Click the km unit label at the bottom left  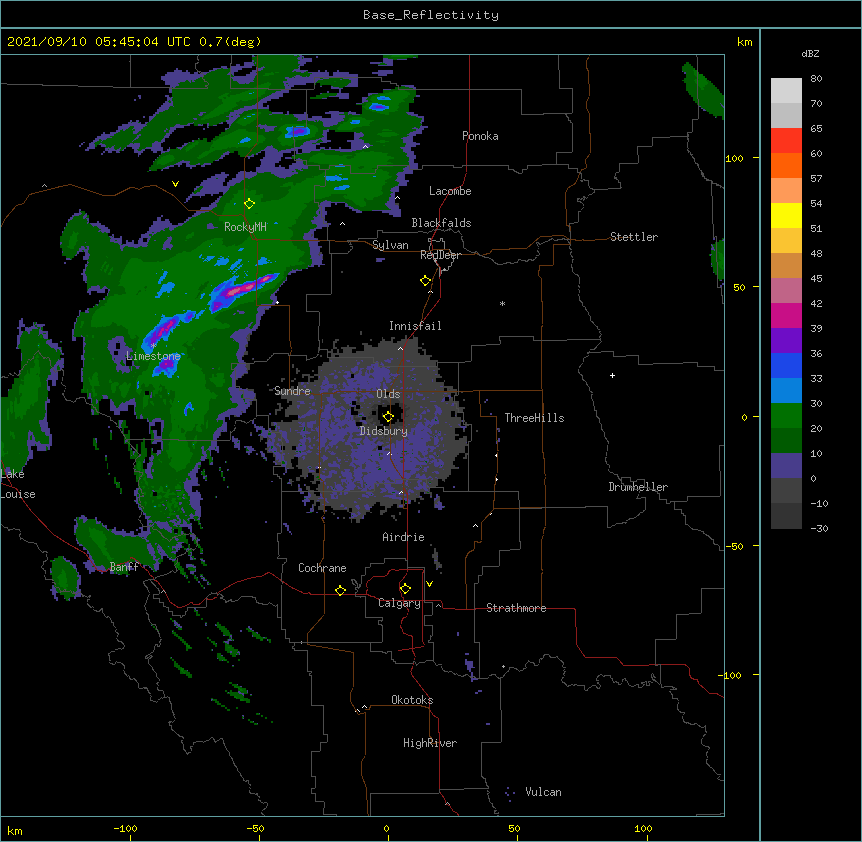pos(15,831)
